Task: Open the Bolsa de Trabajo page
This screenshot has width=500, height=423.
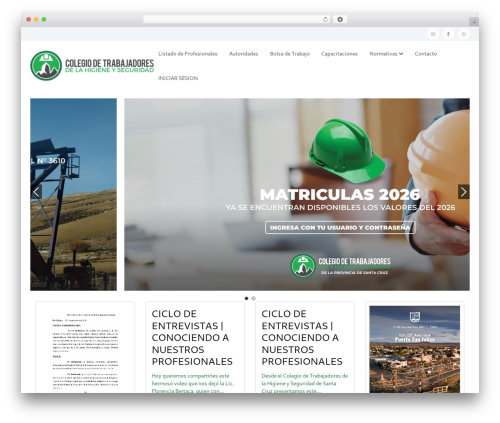Action: (290, 54)
